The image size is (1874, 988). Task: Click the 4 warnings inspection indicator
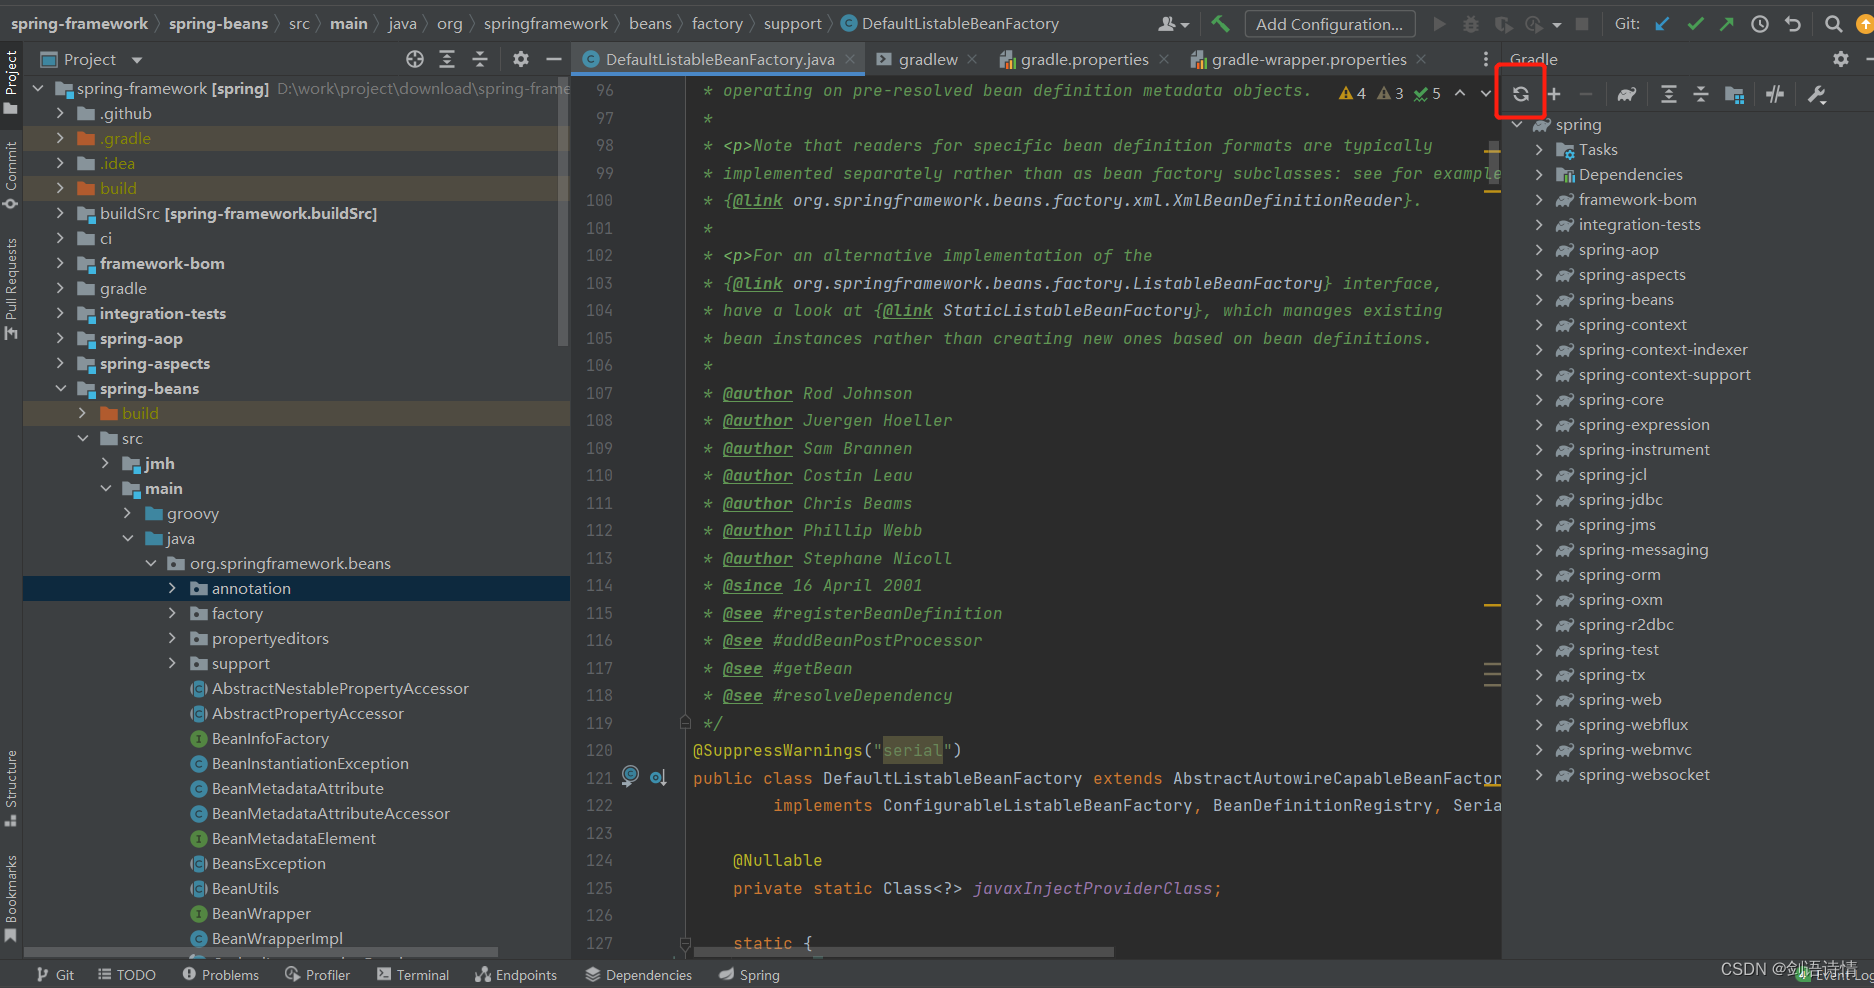tap(1352, 93)
